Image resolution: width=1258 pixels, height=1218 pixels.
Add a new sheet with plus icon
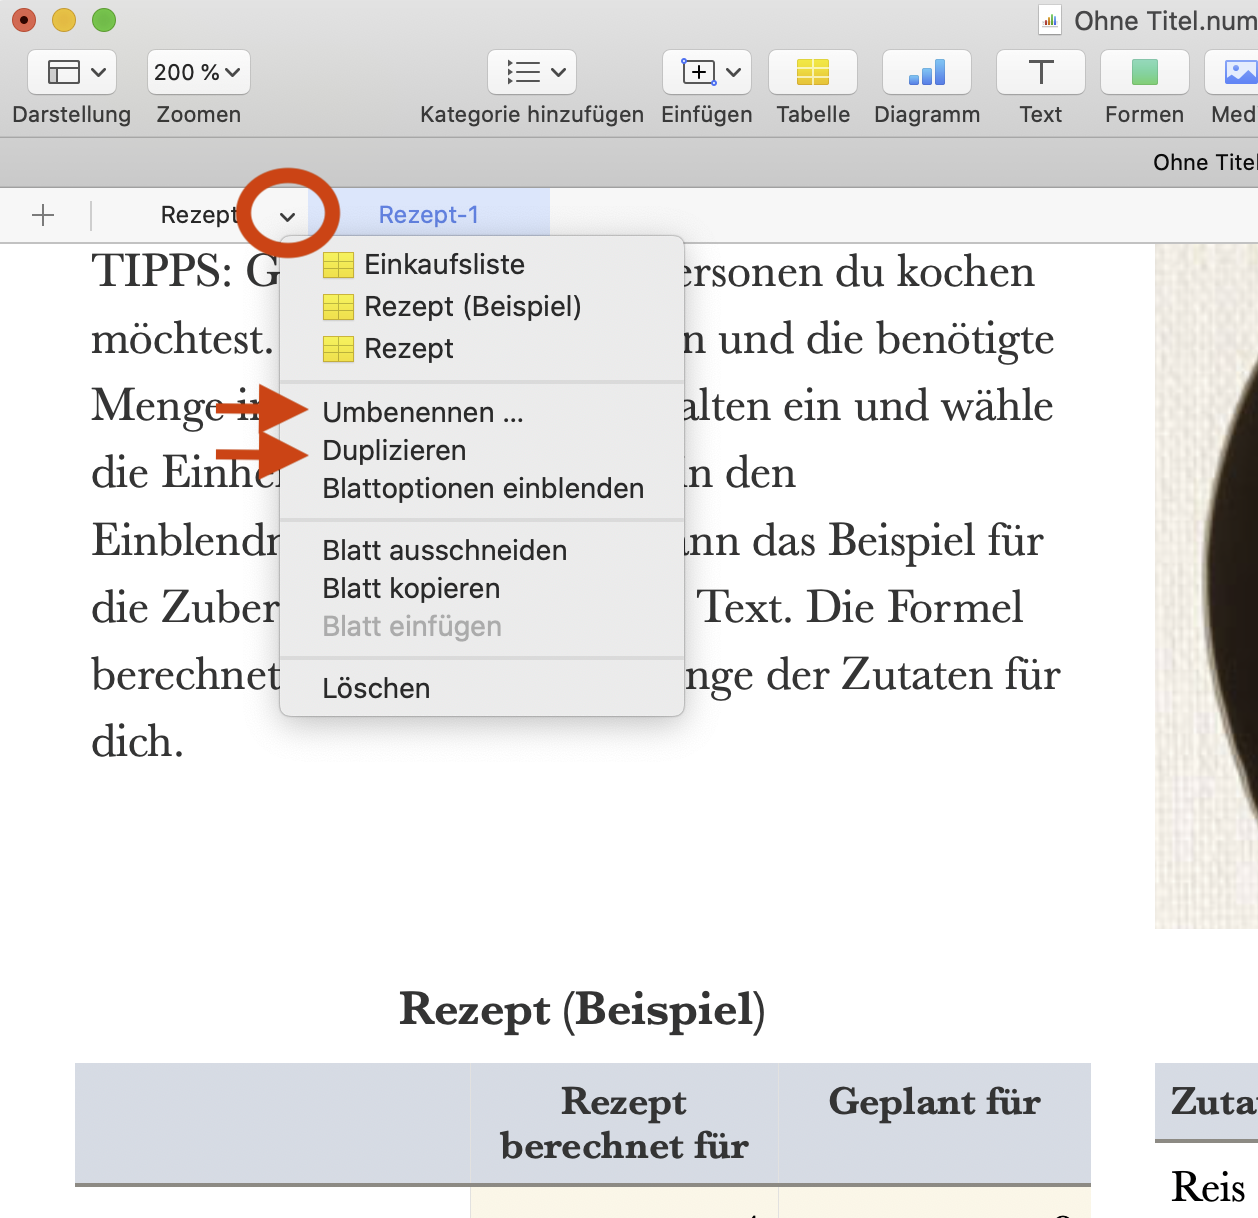[43, 215]
